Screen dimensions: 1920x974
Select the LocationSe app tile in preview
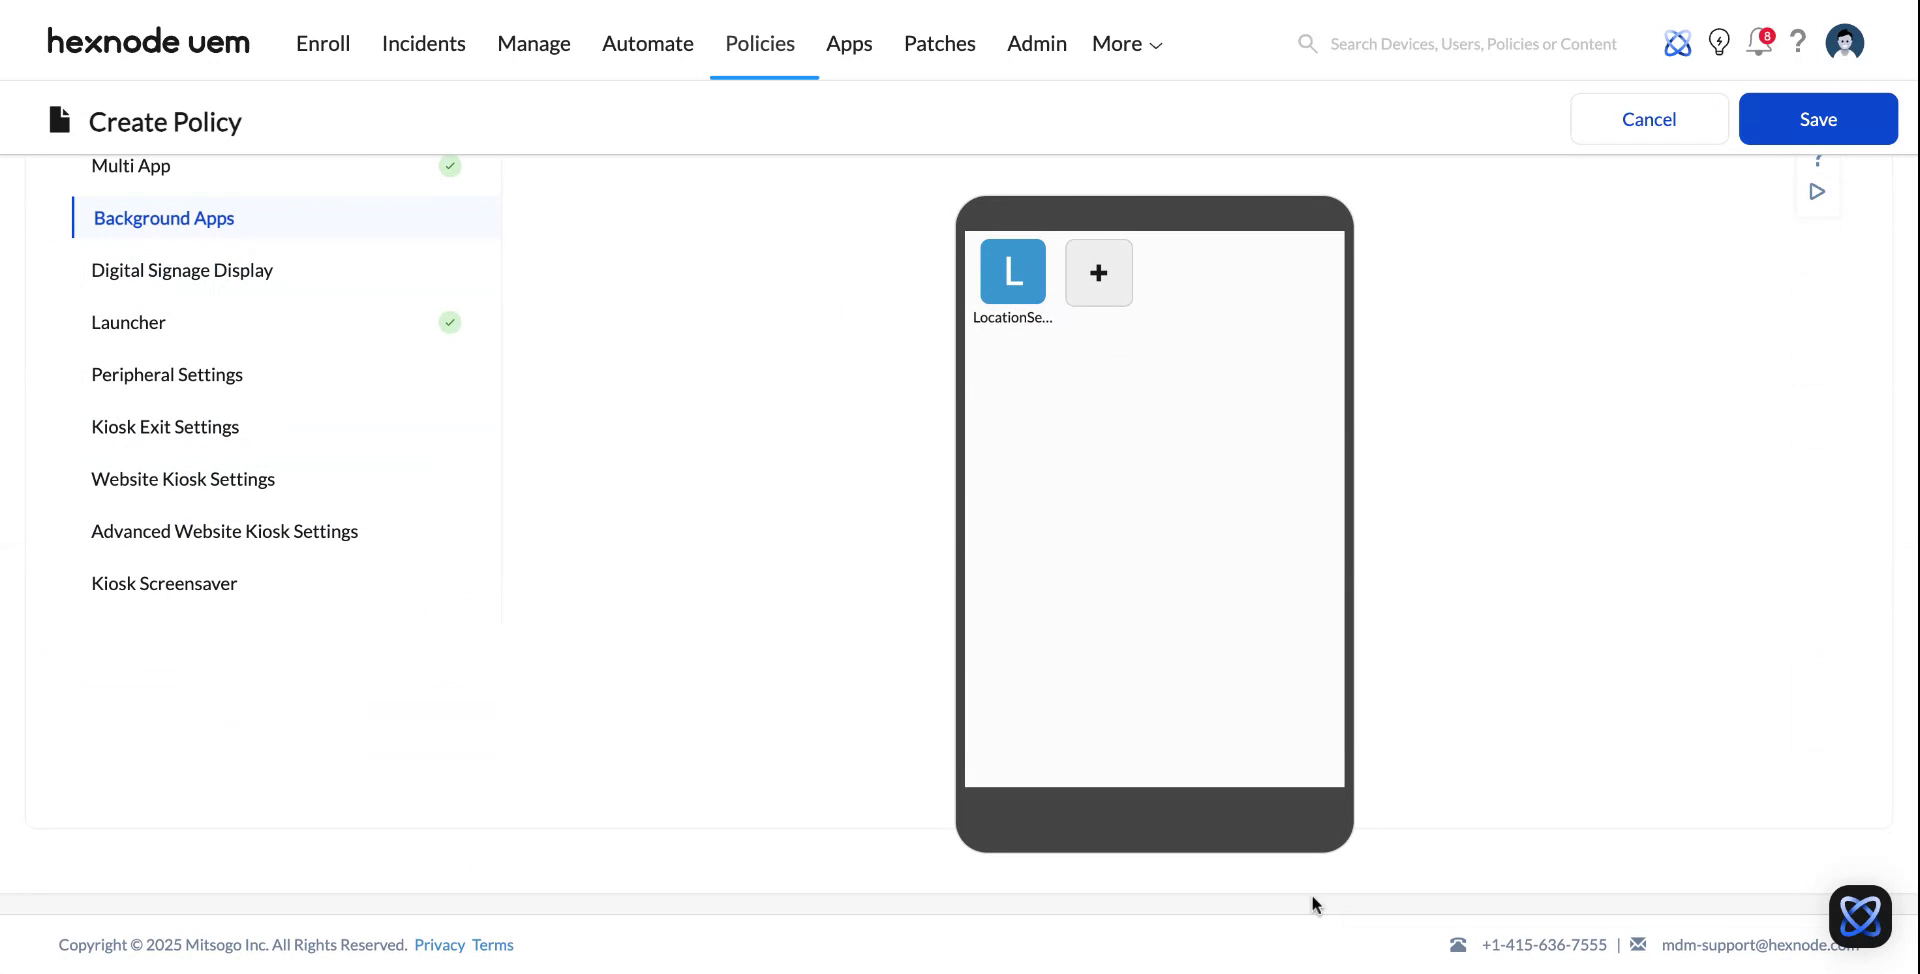(x=1012, y=270)
